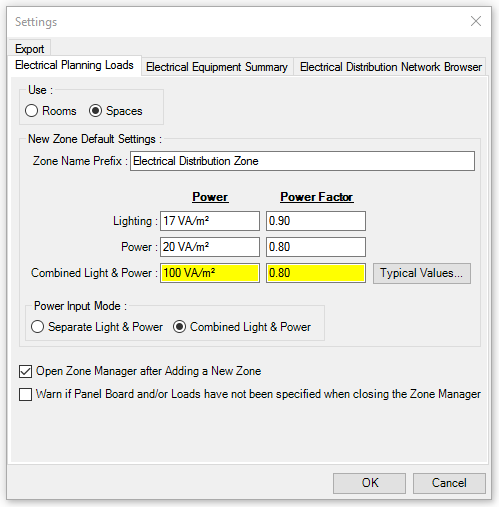Click the Lighting power factor field
The height and width of the screenshot is (507, 499).
pyautogui.click(x=316, y=221)
